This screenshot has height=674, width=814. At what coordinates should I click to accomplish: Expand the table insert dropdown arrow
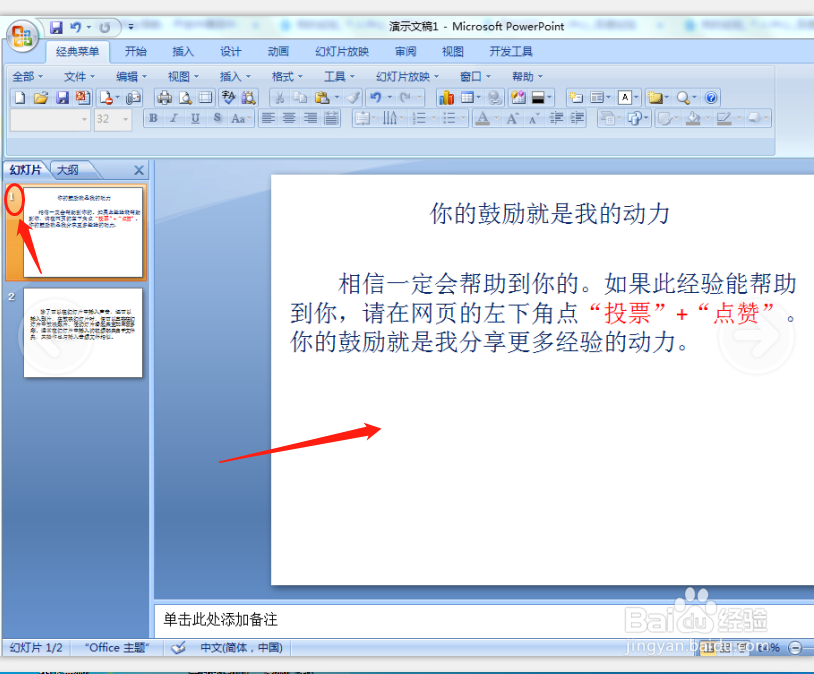pos(479,98)
